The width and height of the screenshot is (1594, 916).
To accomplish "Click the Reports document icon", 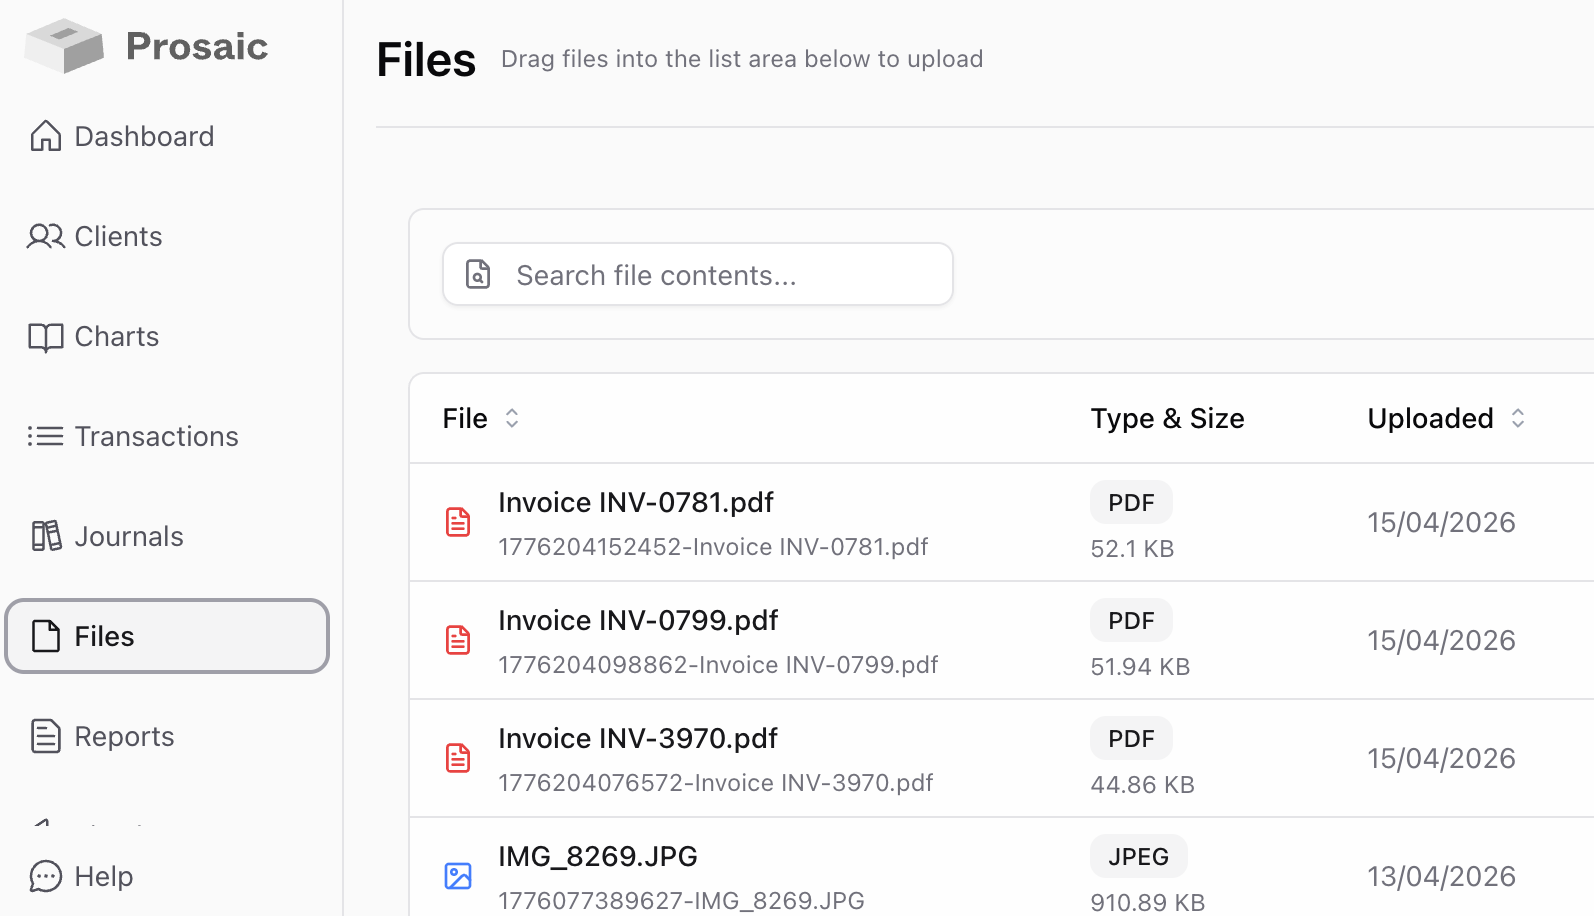I will pyautogui.click(x=46, y=736).
